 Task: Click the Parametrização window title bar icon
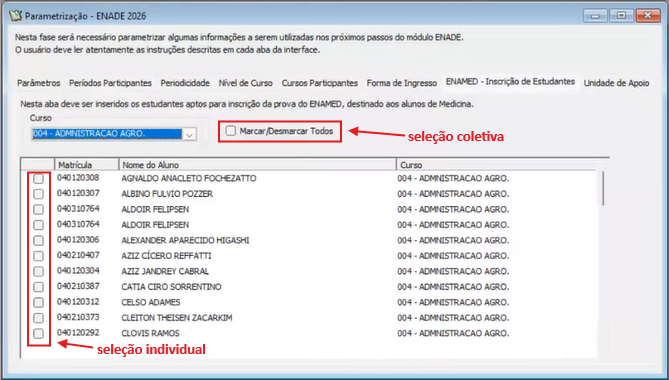16,16
